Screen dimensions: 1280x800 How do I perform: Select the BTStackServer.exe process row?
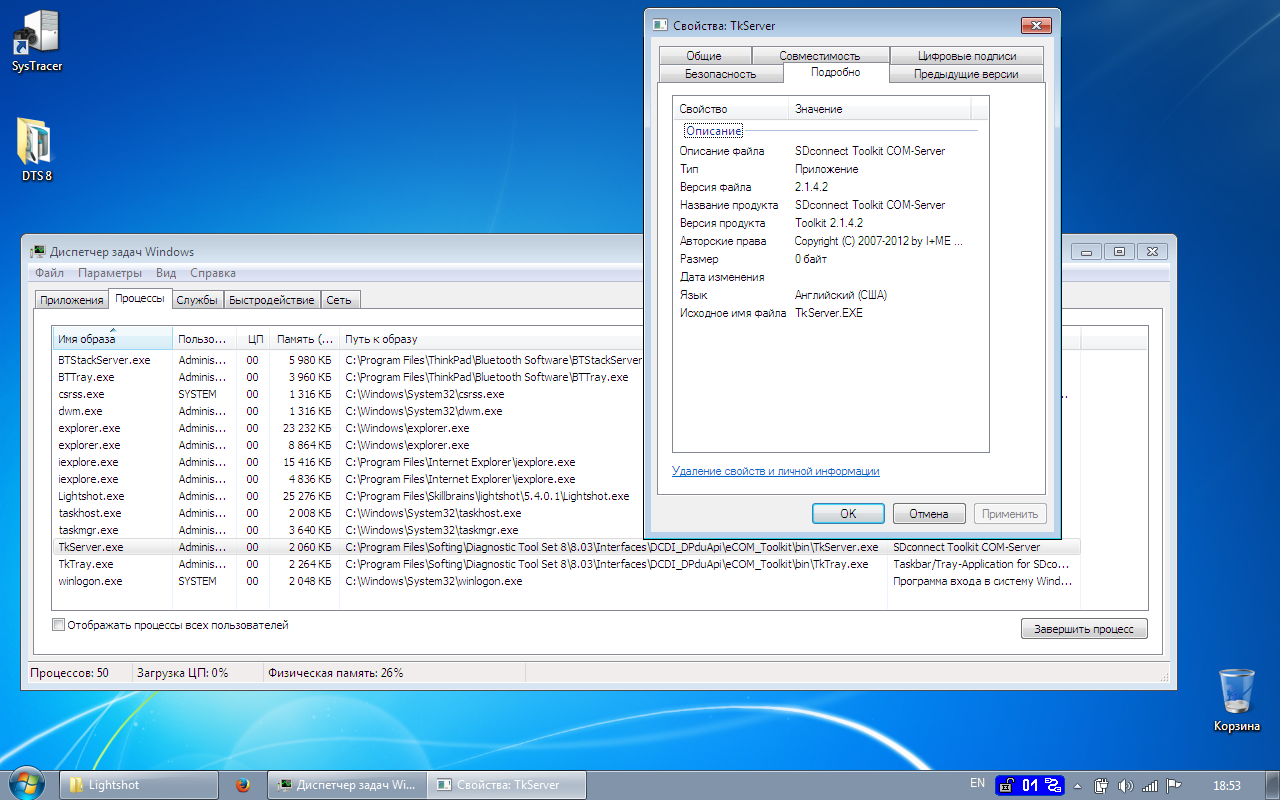[x=566, y=360]
